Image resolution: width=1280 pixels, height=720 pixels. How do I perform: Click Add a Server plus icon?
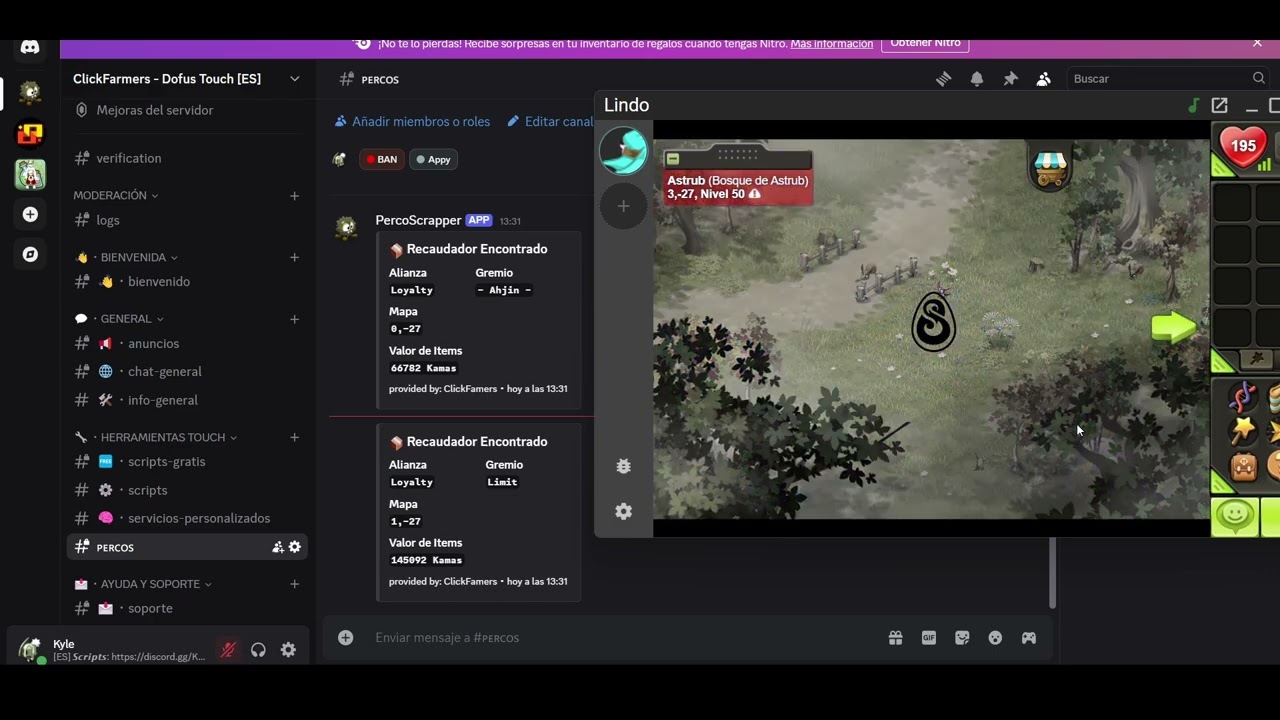pos(30,214)
